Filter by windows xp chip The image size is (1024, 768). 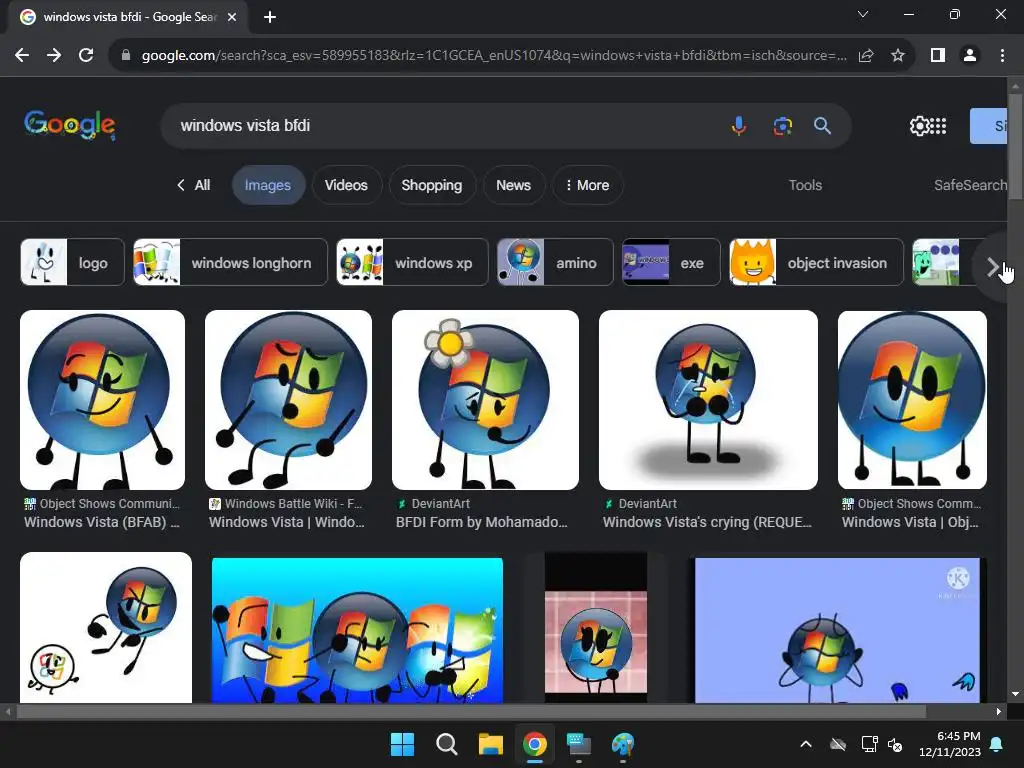pos(412,263)
